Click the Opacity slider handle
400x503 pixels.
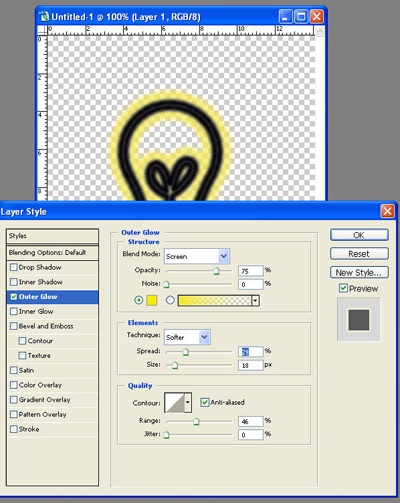pos(216,271)
